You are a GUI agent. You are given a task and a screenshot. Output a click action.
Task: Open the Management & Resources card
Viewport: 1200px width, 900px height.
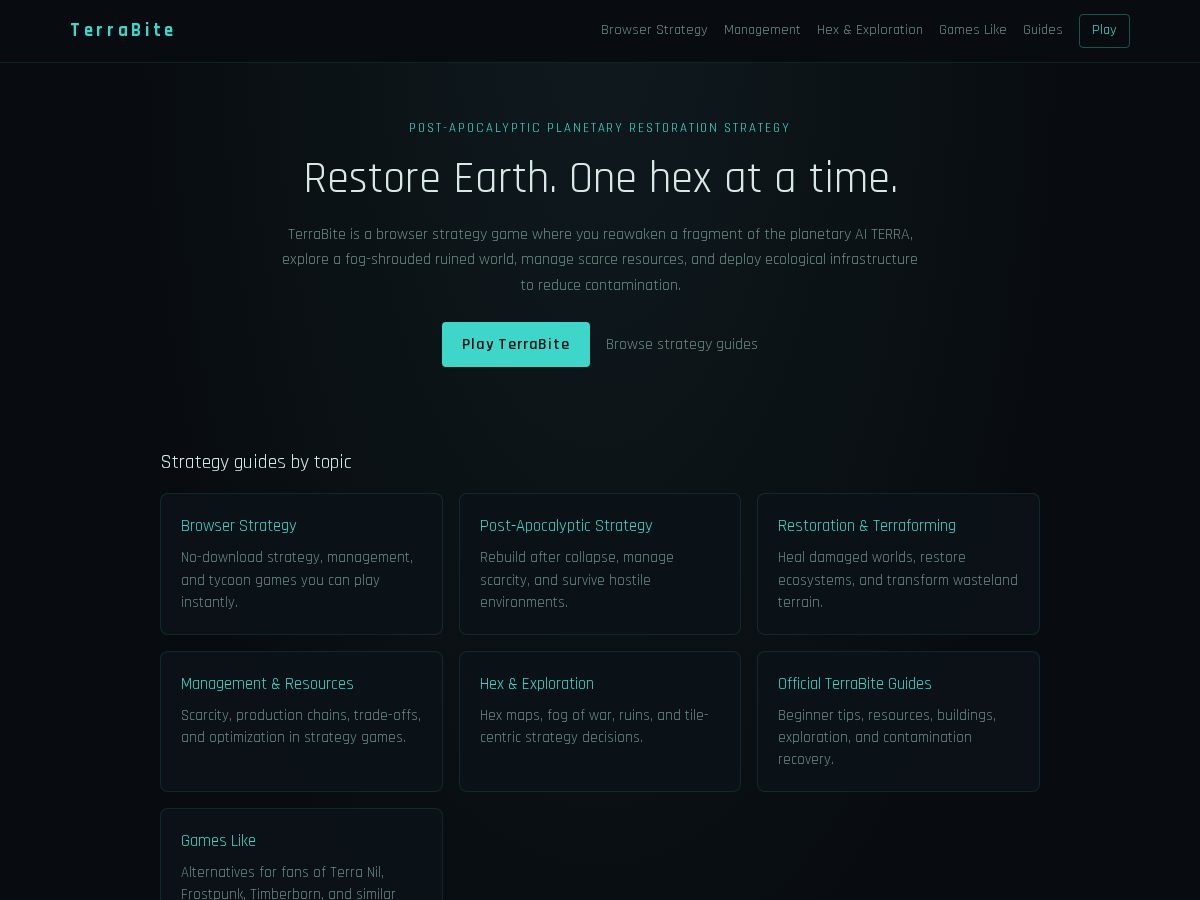point(301,721)
